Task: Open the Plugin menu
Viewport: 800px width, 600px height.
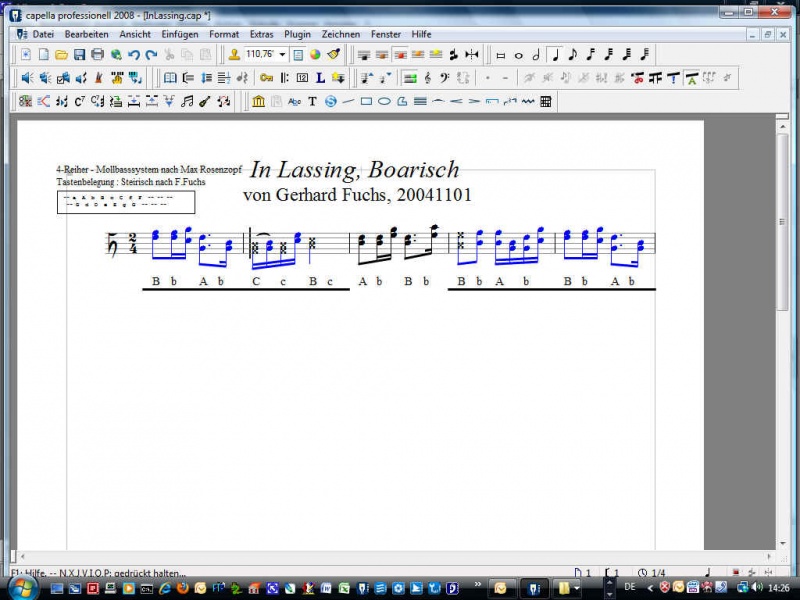Action: tap(297, 34)
